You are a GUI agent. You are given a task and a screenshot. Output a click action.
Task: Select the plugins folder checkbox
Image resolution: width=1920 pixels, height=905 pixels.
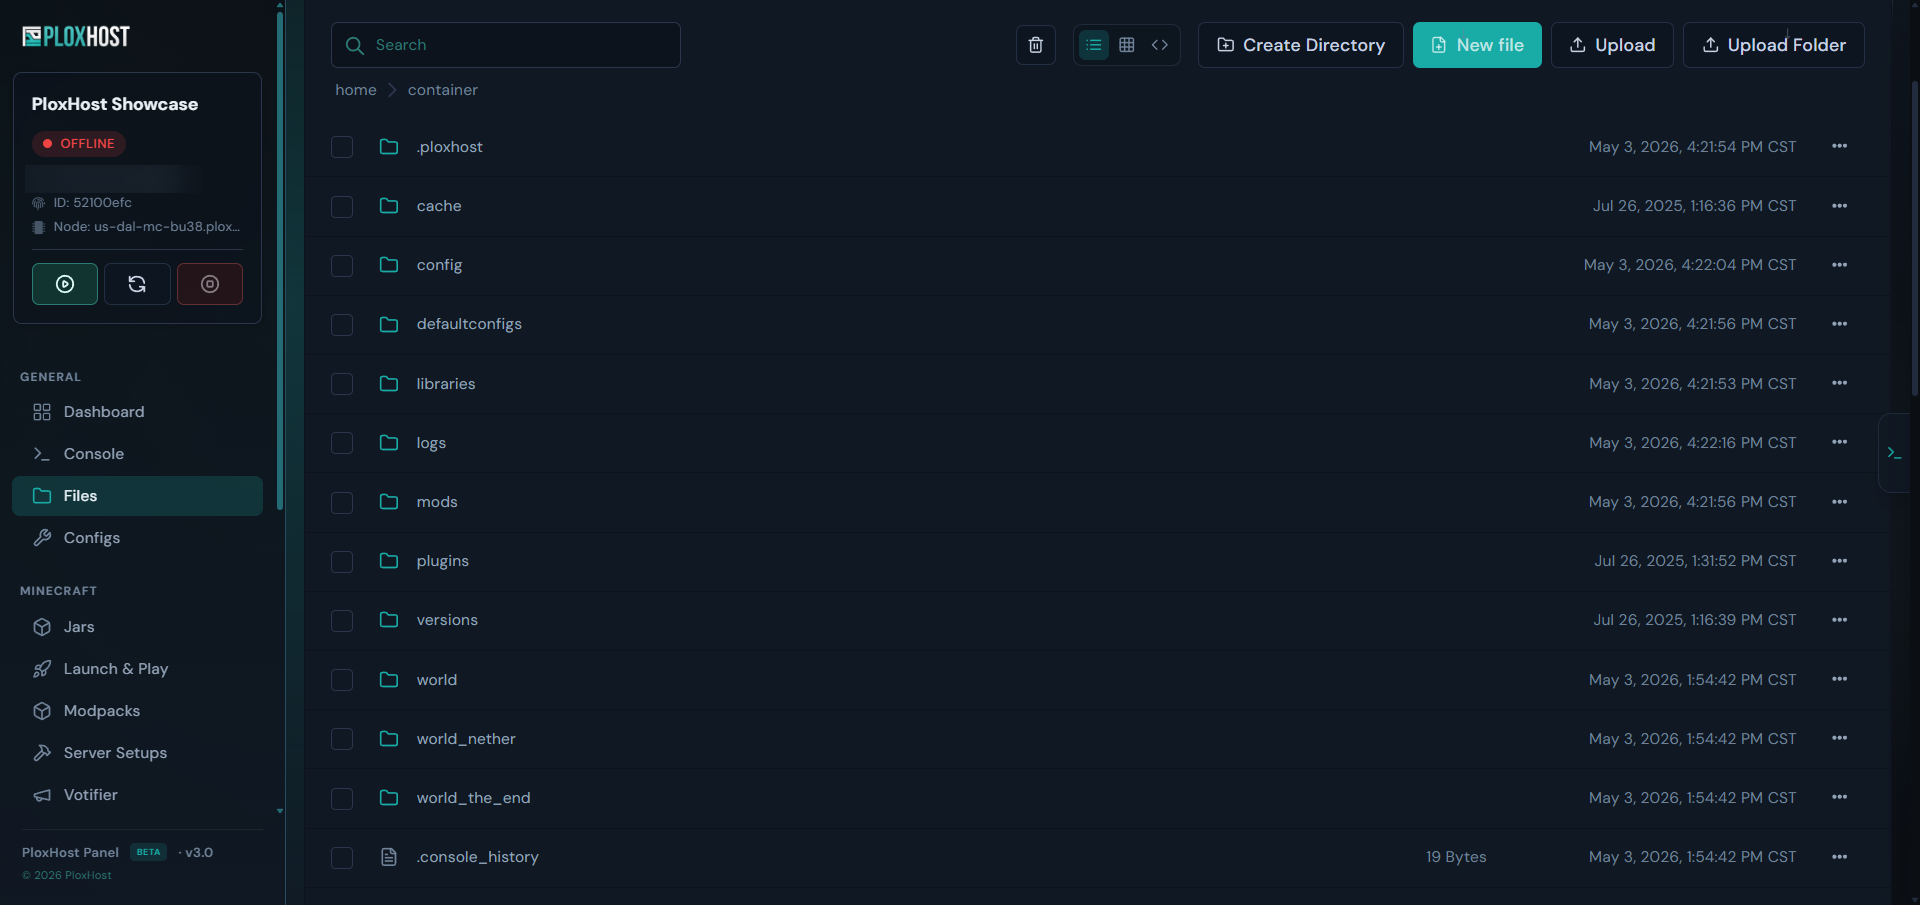click(x=342, y=561)
